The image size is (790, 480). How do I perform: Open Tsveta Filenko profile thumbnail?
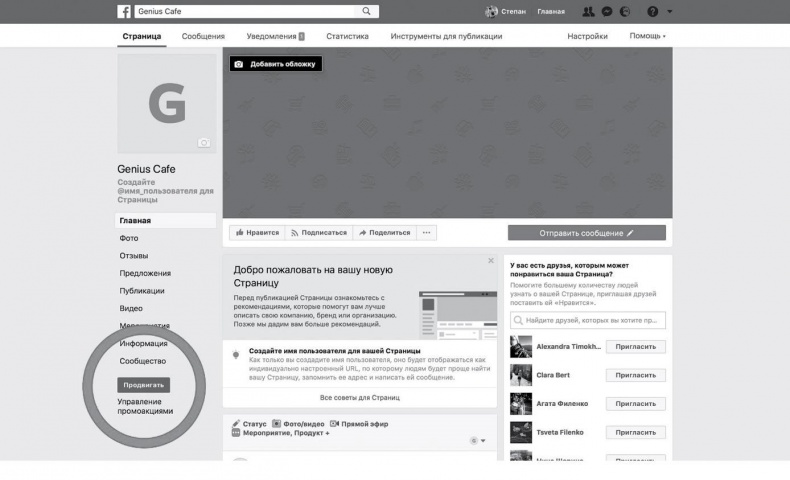[521, 432]
